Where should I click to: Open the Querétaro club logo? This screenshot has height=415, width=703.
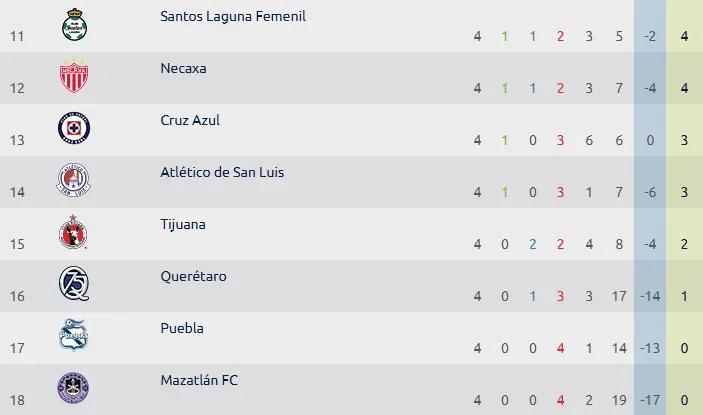(x=74, y=284)
